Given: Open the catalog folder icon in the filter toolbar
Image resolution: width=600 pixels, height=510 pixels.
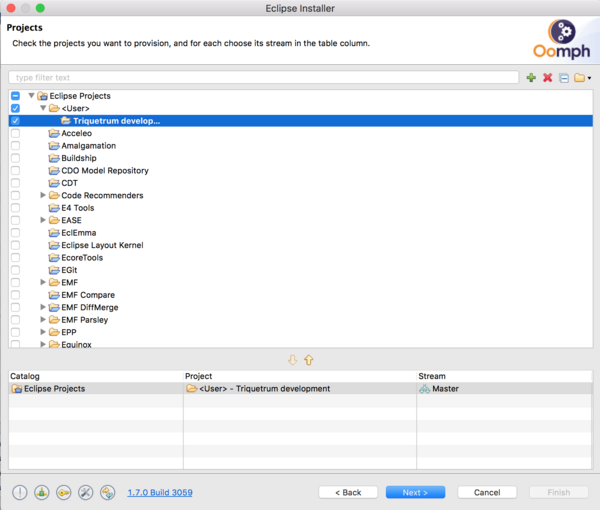Looking at the screenshot, I should coord(579,78).
